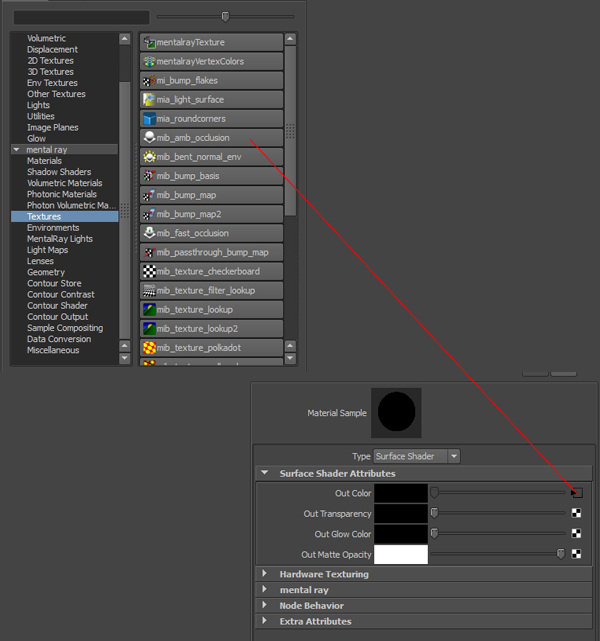Click the Out Transparency color swatch
Screen dimensions: 600x641
[401, 513]
